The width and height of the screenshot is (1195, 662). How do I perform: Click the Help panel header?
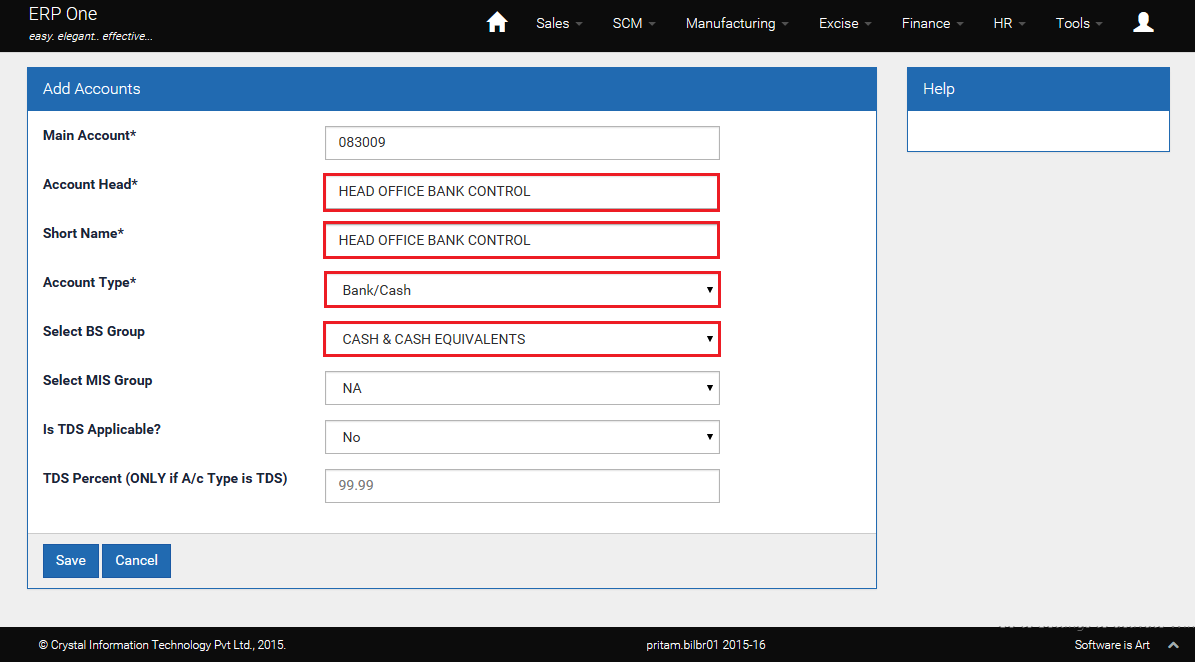(x=1038, y=89)
